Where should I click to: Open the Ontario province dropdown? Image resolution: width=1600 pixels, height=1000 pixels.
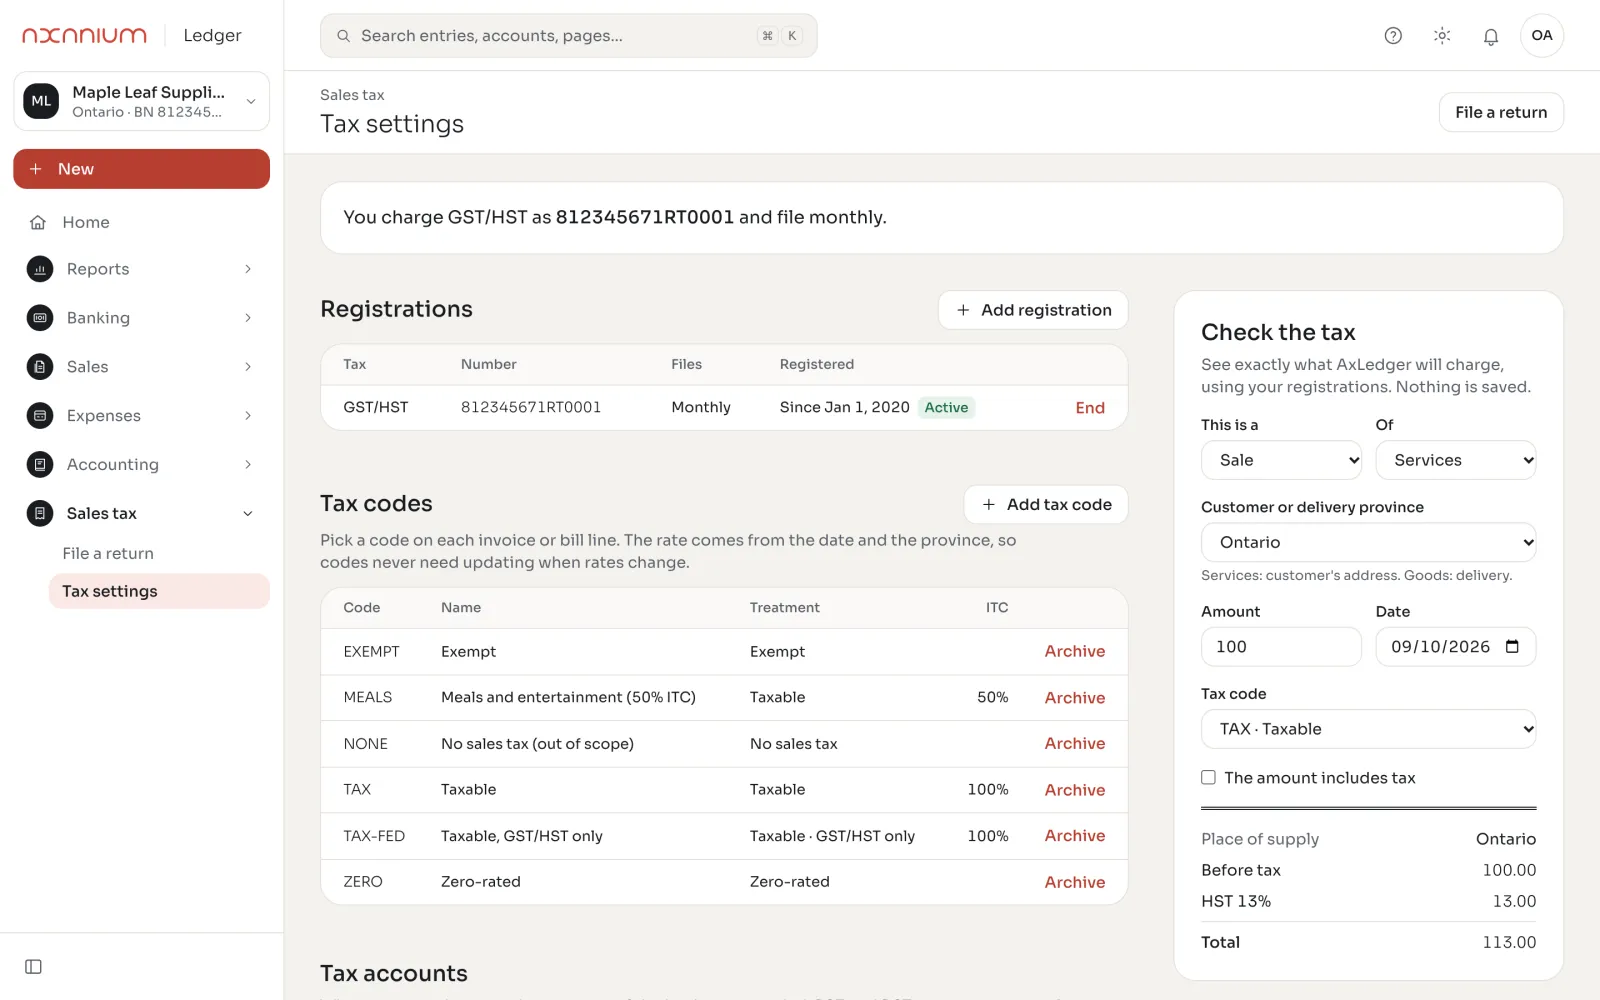(1368, 542)
